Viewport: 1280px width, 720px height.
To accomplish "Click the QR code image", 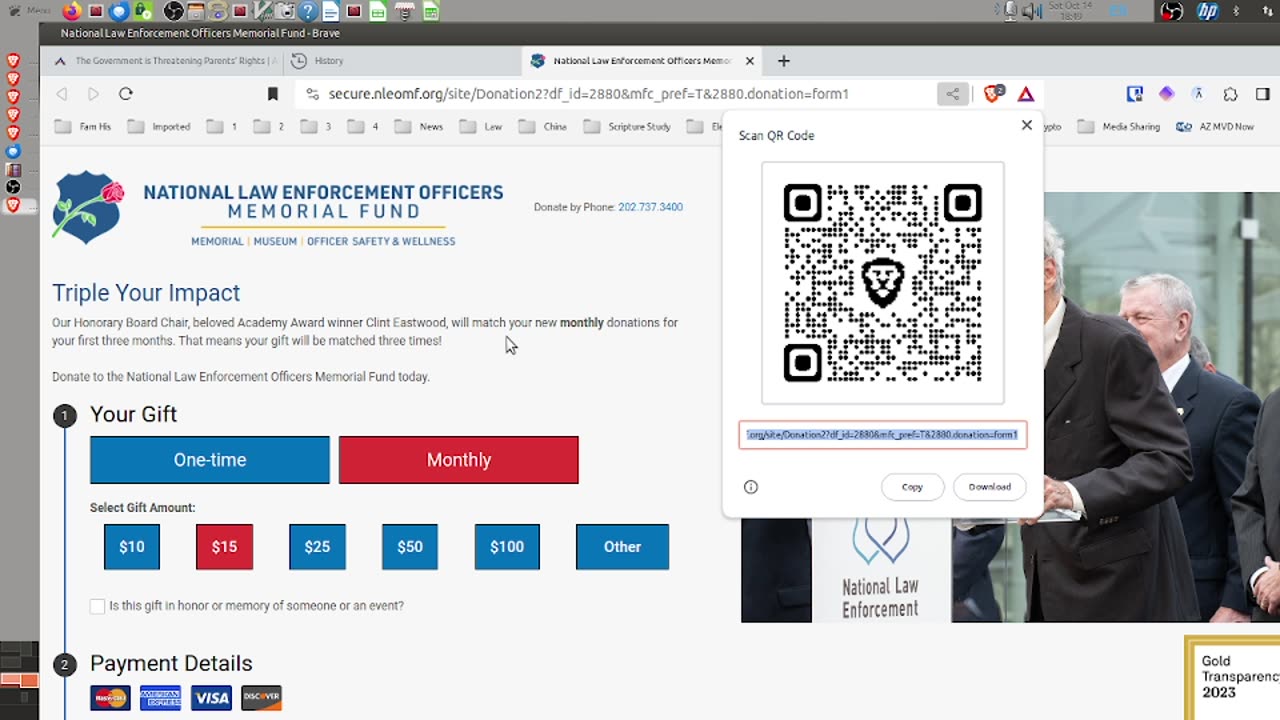I will click(x=883, y=283).
